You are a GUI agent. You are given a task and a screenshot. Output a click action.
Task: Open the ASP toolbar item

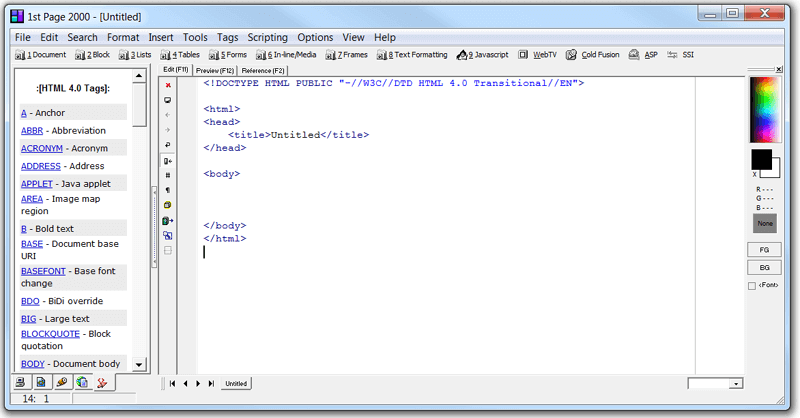(643, 55)
